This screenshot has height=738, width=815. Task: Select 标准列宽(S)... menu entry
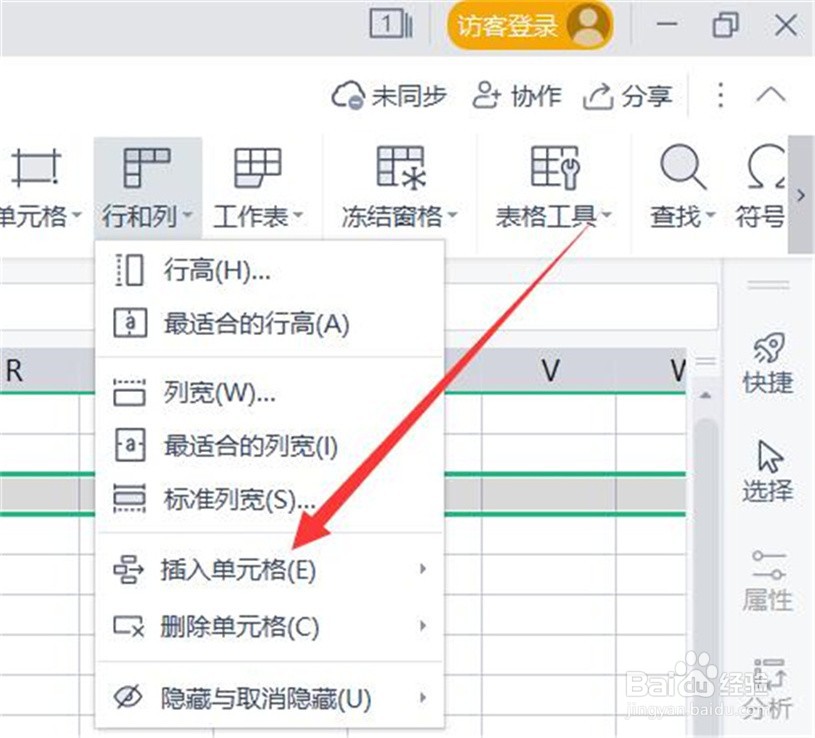(270, 498)
